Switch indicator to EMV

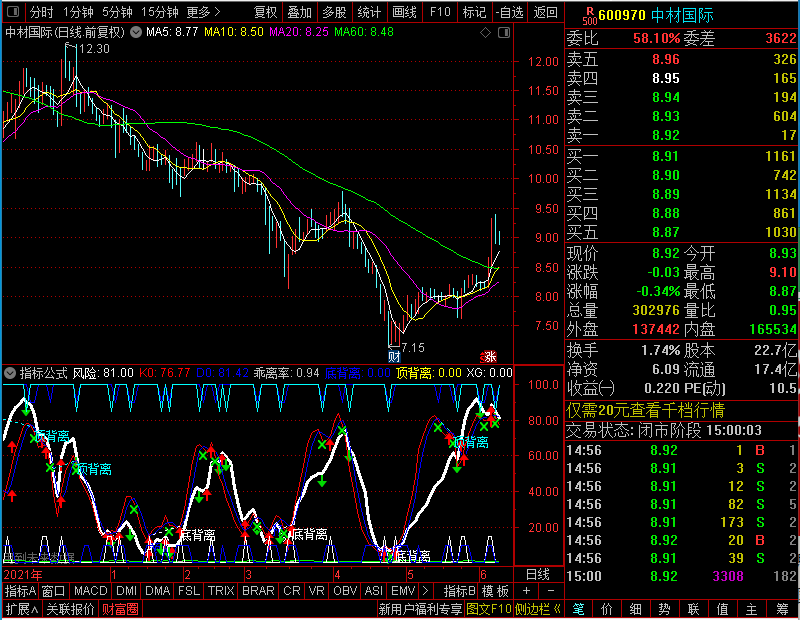403,591
